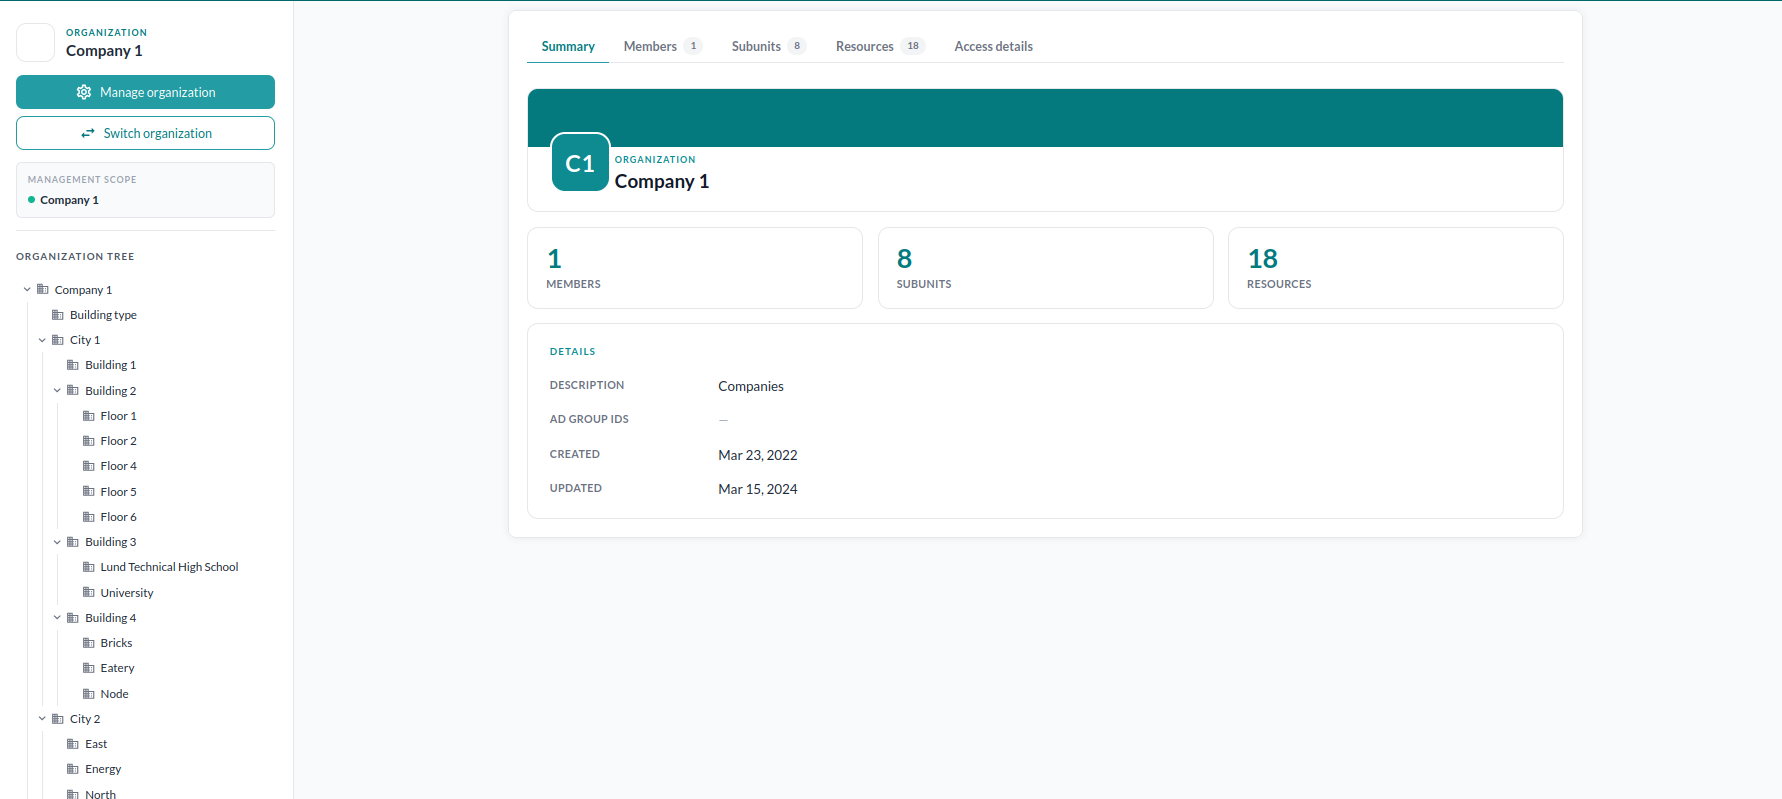The height and width of the screenshot is (799, 1782).
Task: Click the Members tab count badge
Action: coord(693,46)
